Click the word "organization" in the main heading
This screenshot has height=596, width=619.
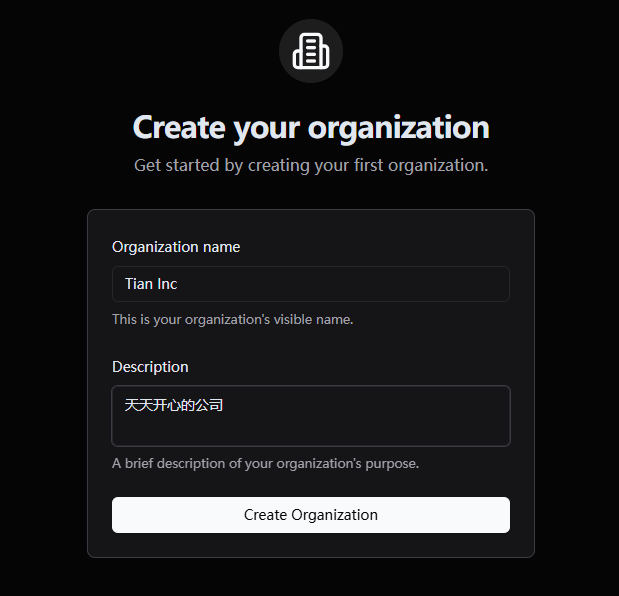point(399,129)
